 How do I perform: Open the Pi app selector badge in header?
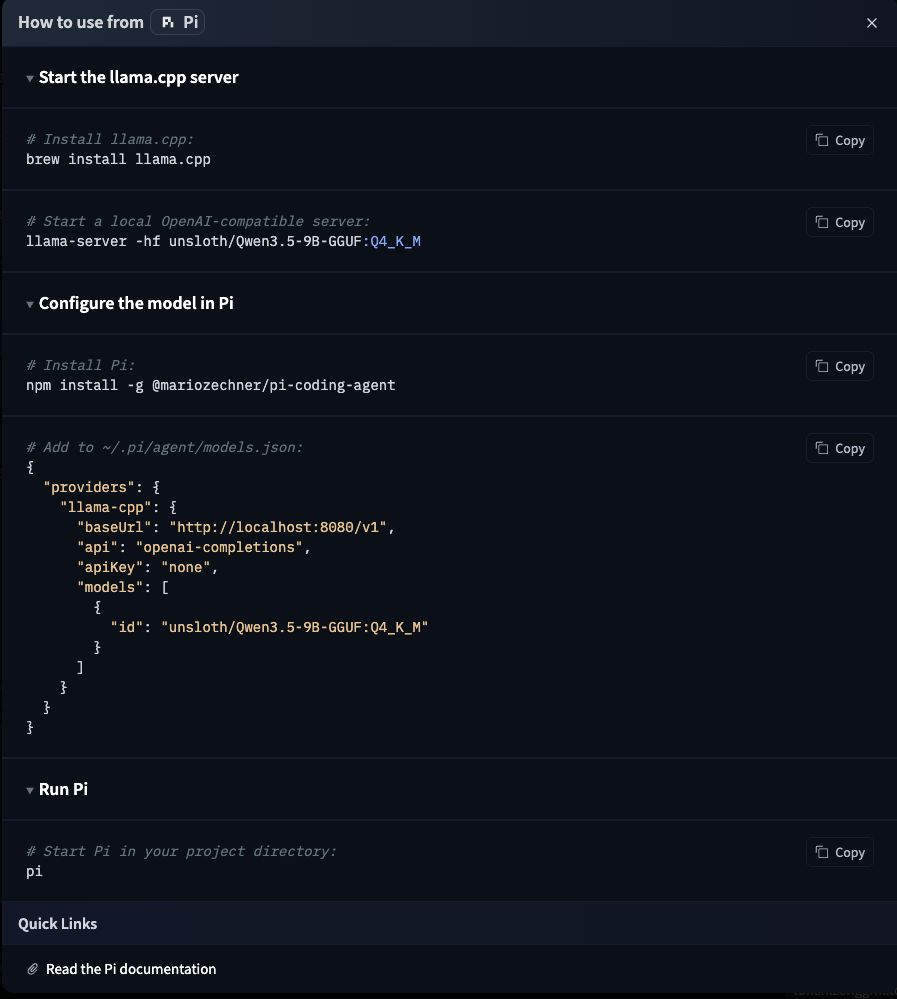coord(177,22)
